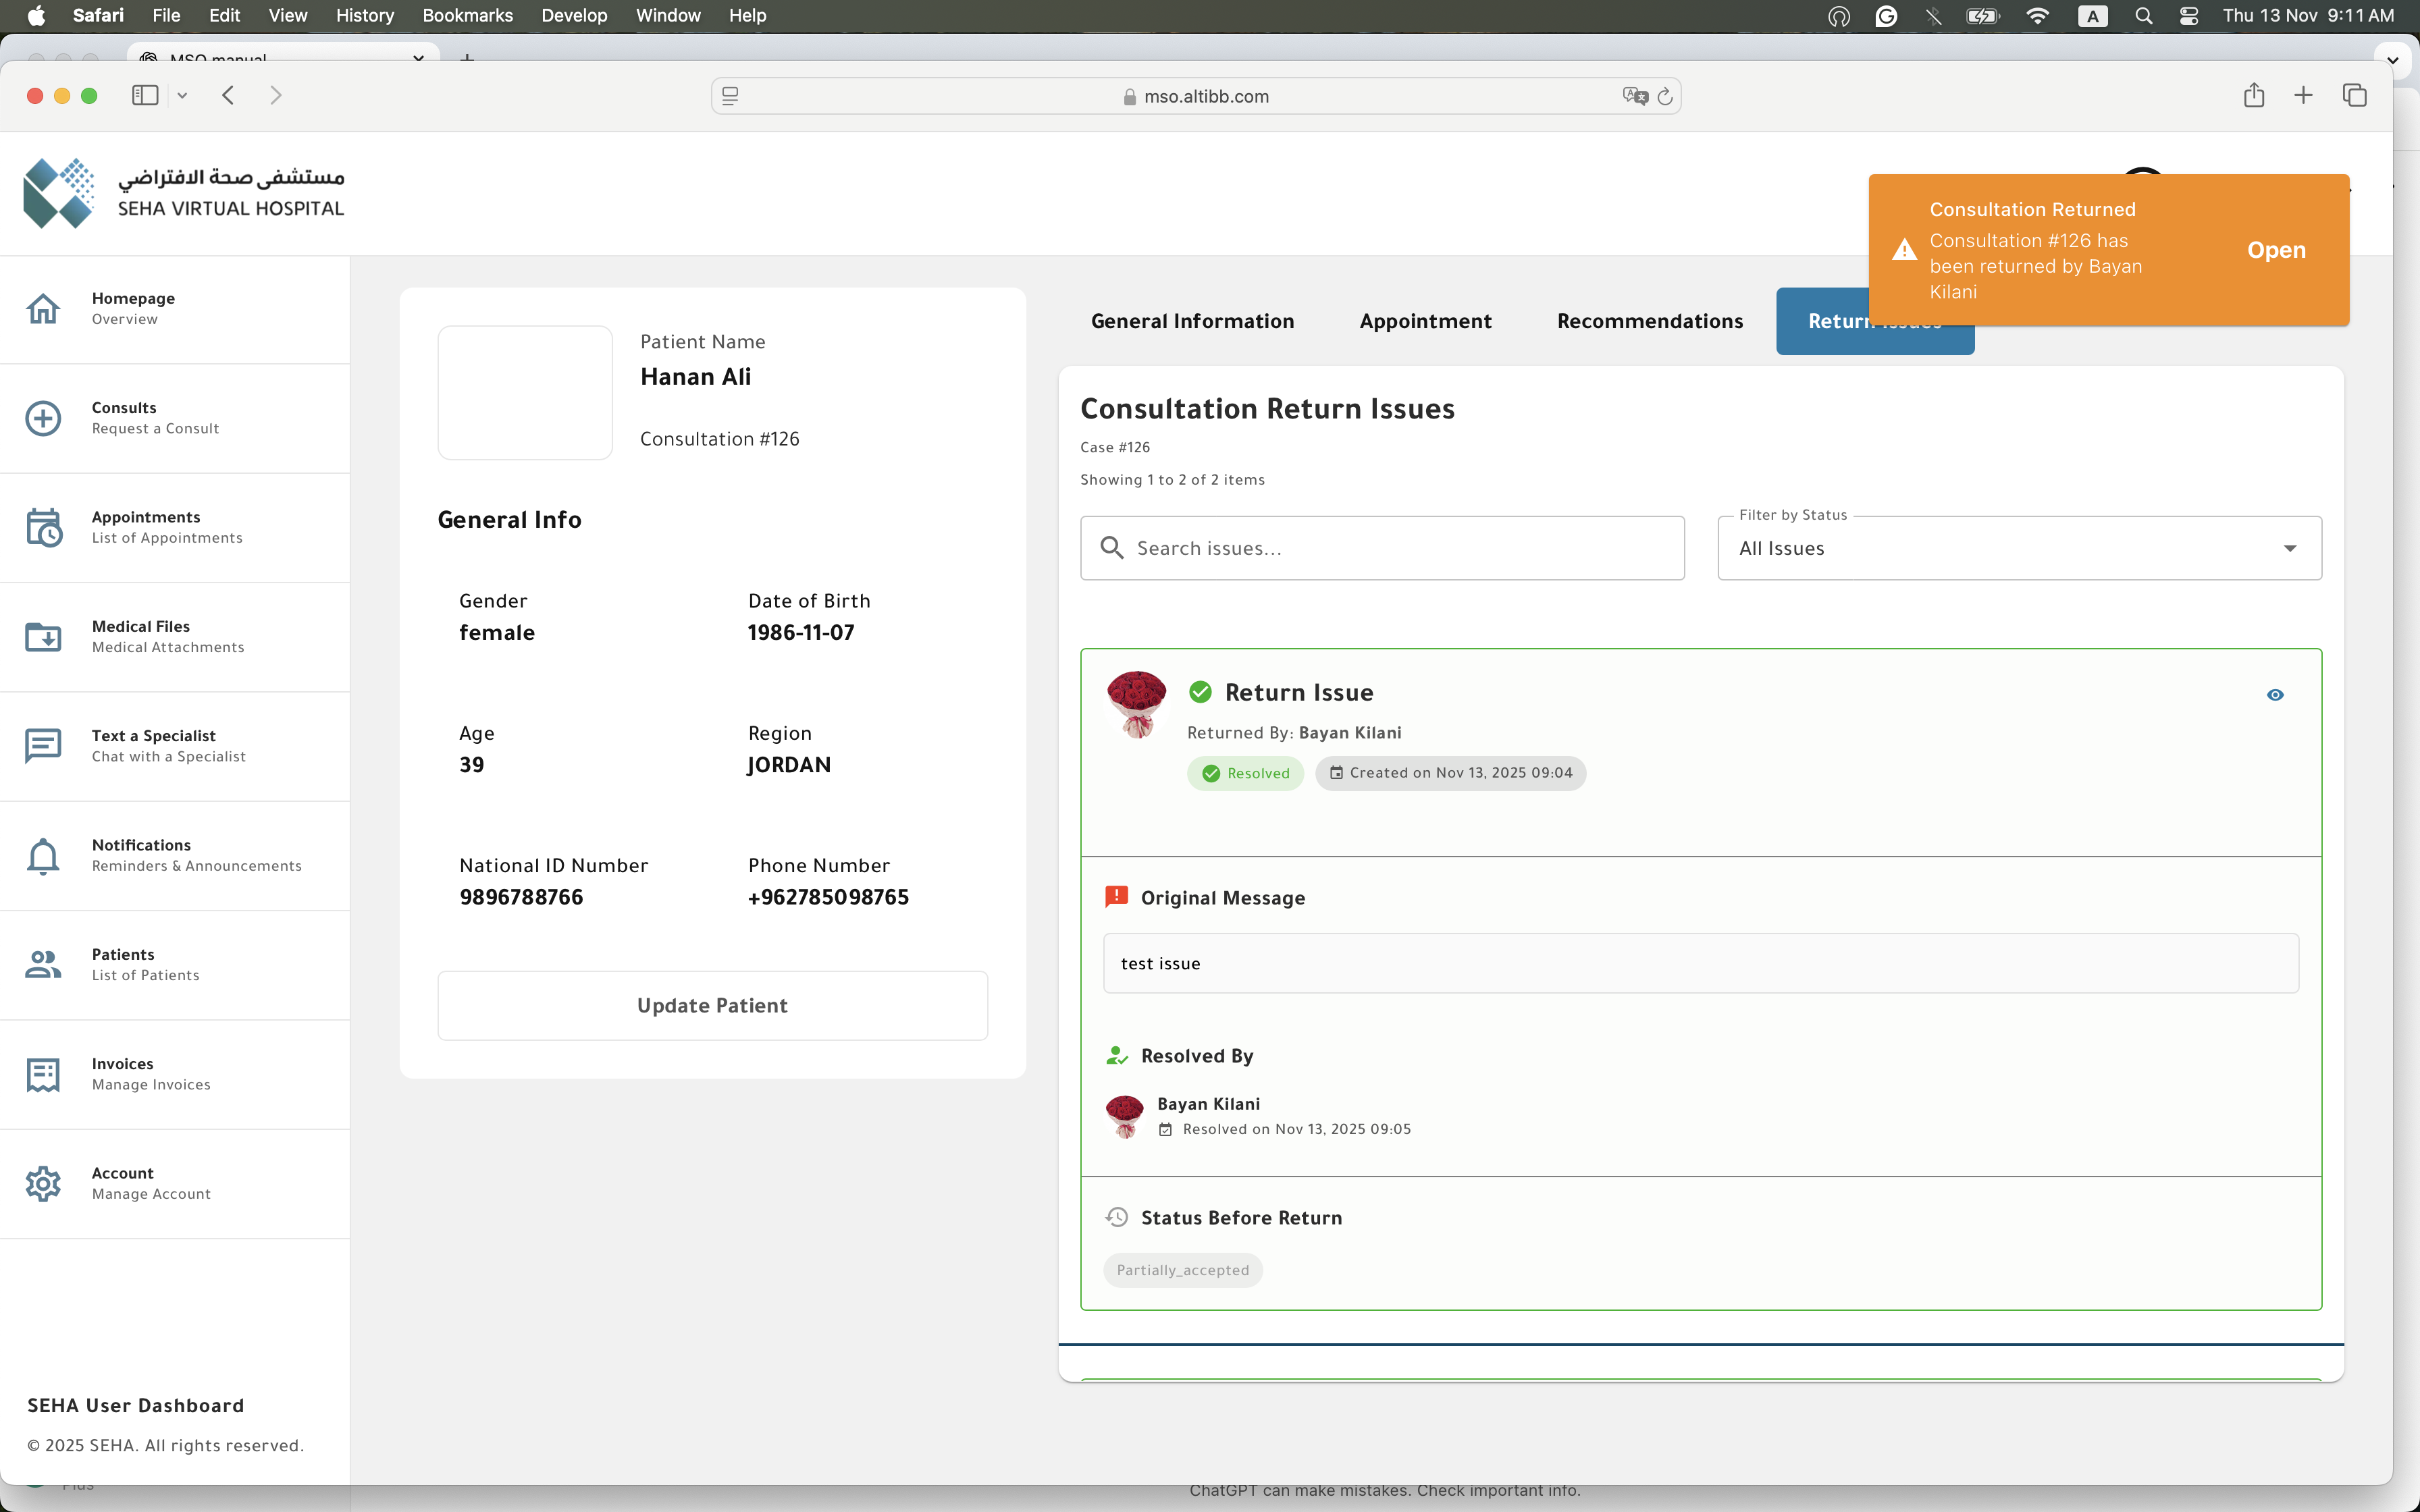
Task: Toggle Safari sidebar show/hide button
Action: coord(145,96)
